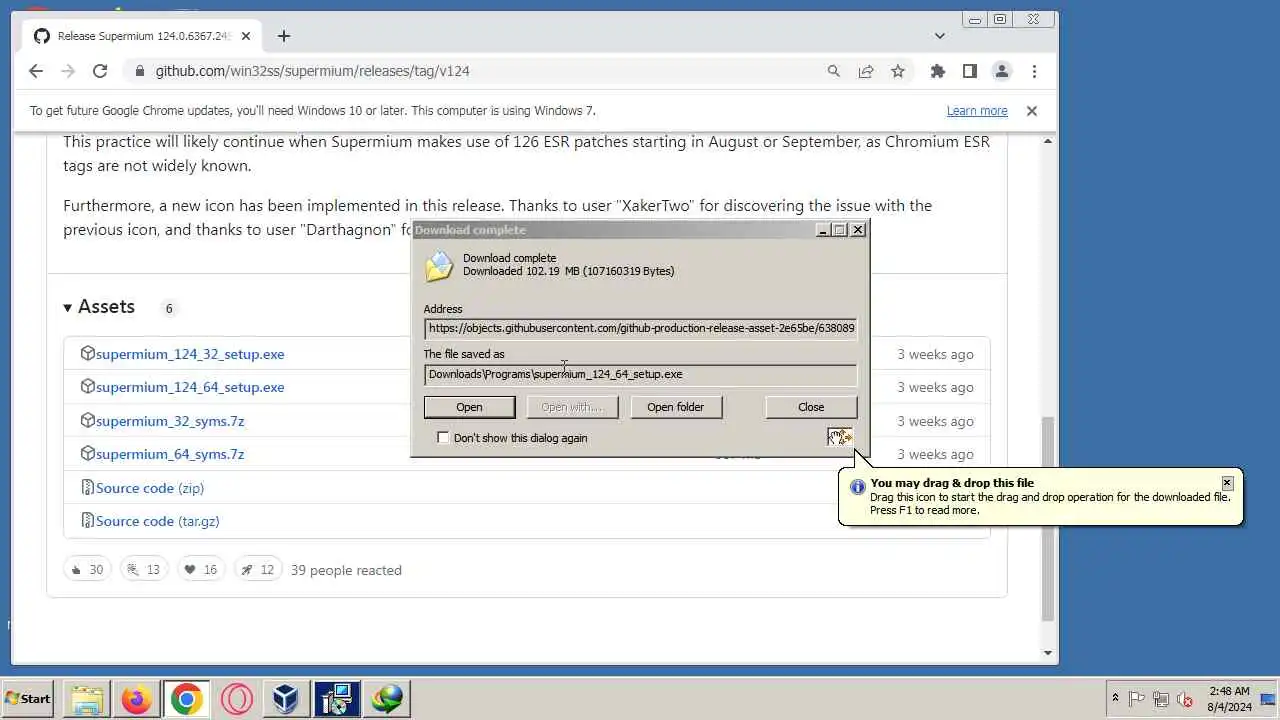The width and height of the screenshot is (1280, 720).
Task: Launch Firefox from the taskbar
Action: coord(137,698)
